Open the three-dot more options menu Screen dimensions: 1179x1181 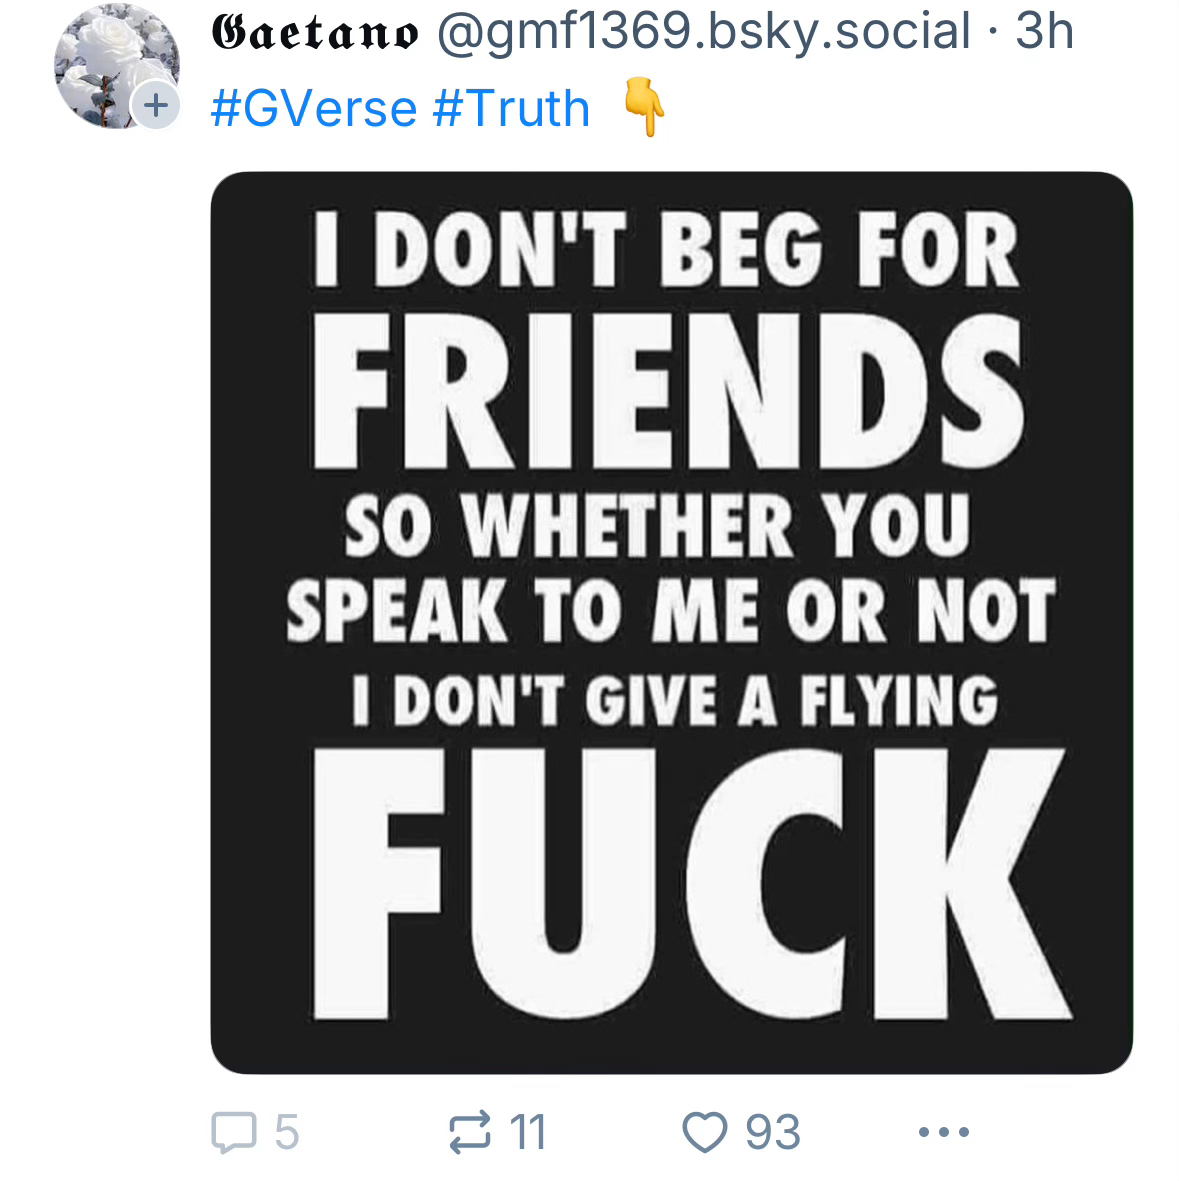[x=943, y=1132]
